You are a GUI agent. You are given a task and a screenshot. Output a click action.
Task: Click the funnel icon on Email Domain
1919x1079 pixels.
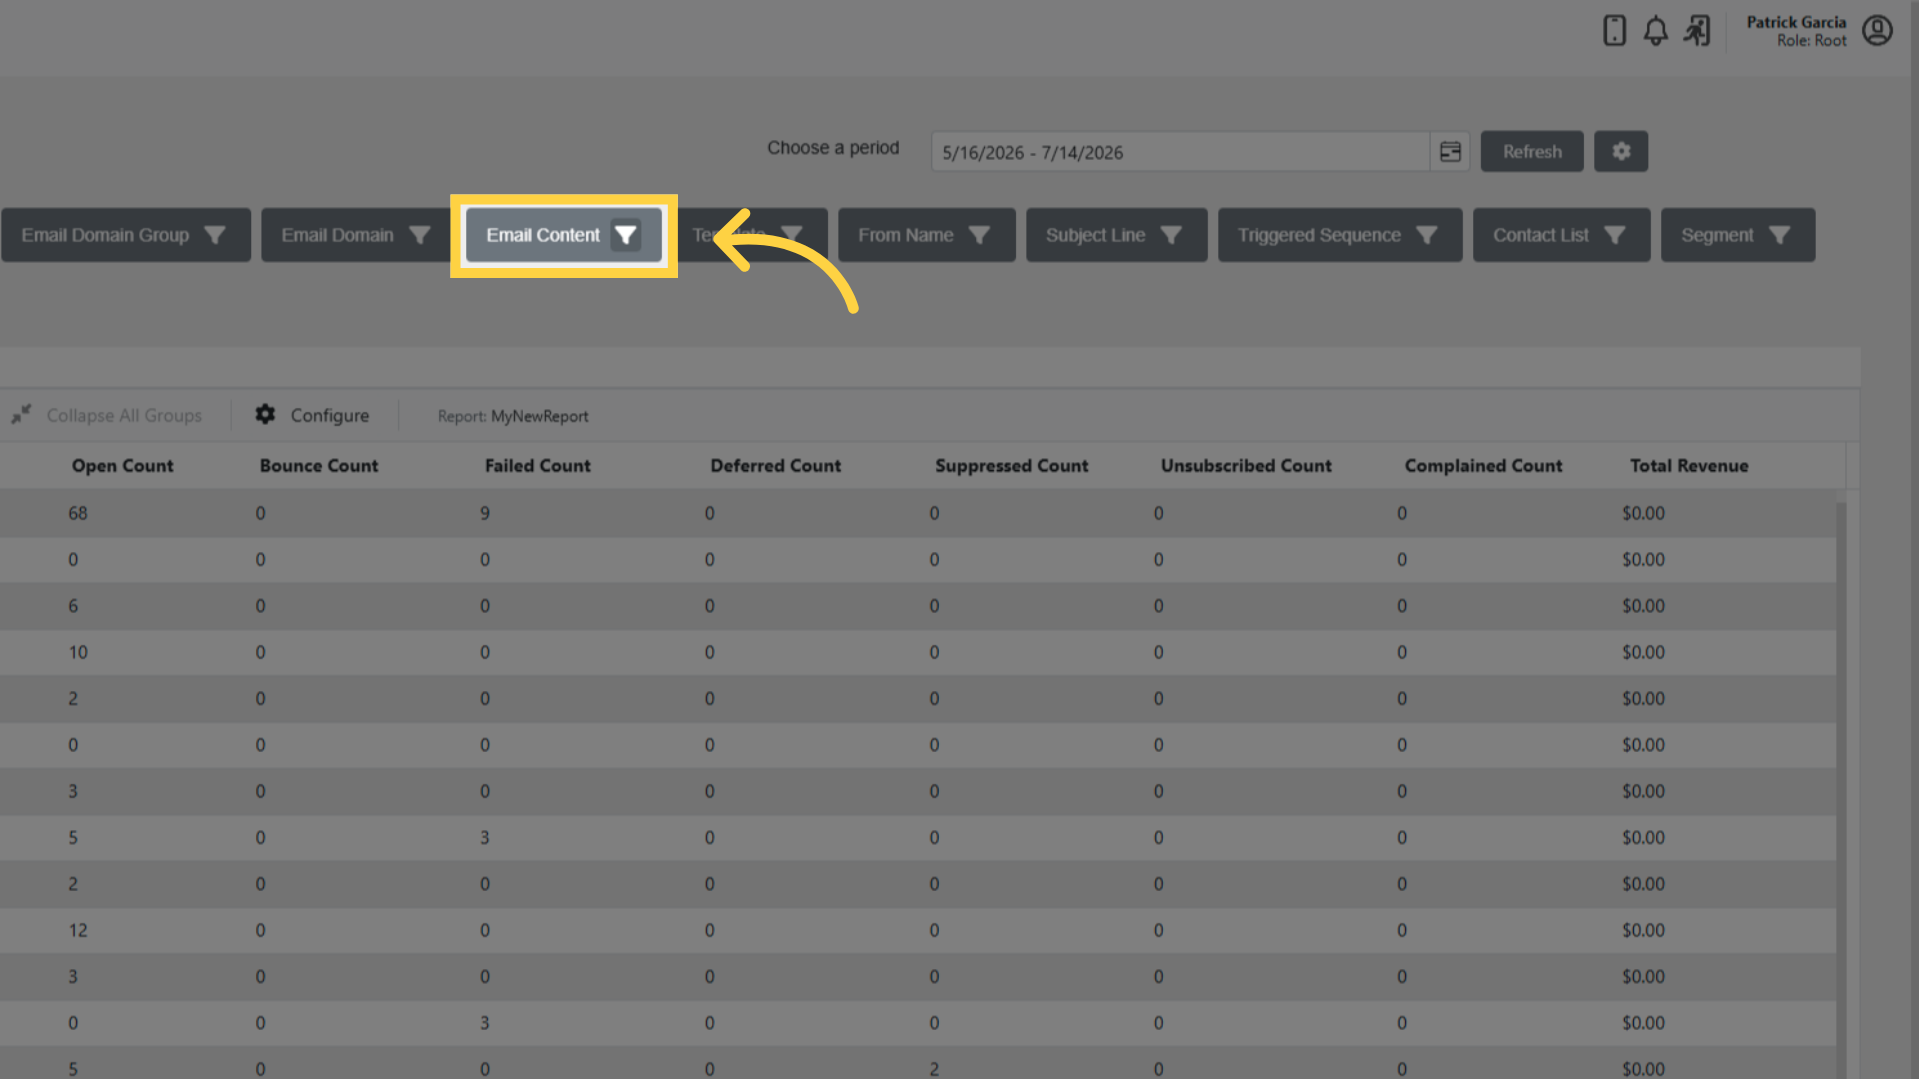[420, 235]
